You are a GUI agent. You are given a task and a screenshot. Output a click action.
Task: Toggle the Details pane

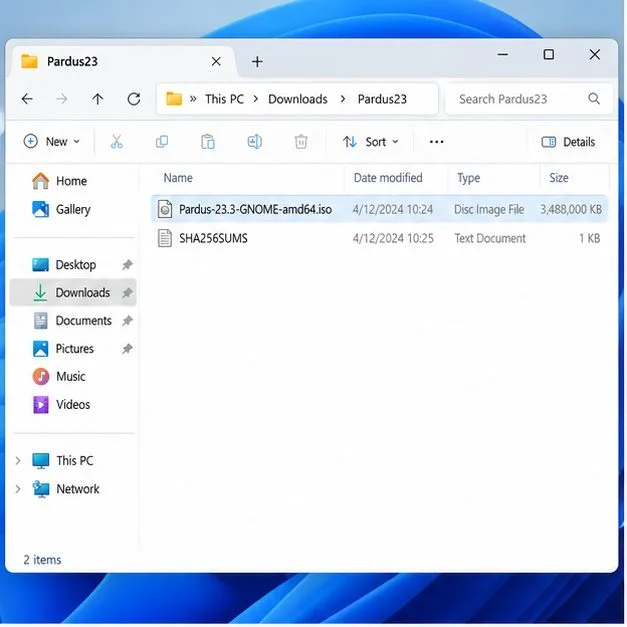(568, 142)
